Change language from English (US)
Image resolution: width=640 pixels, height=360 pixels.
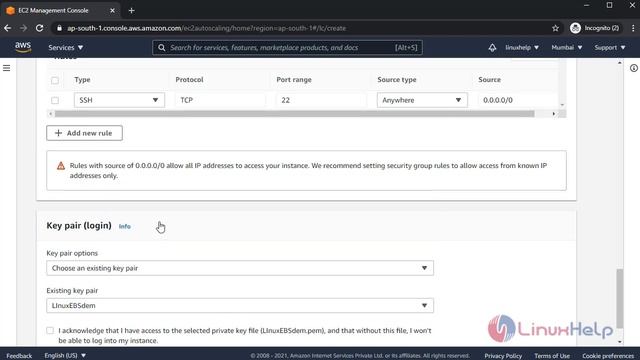tap(65, 356)
